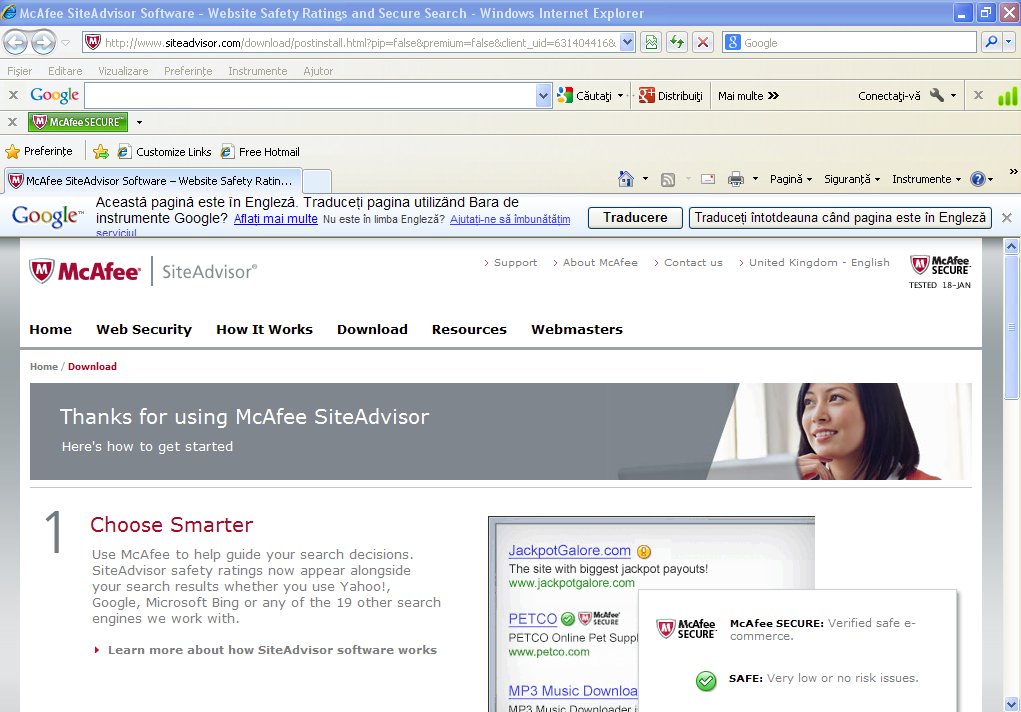The height and width of the screenshot is (712, 1021).
Task: Open the Fișier menu
Action: (20, 71)
